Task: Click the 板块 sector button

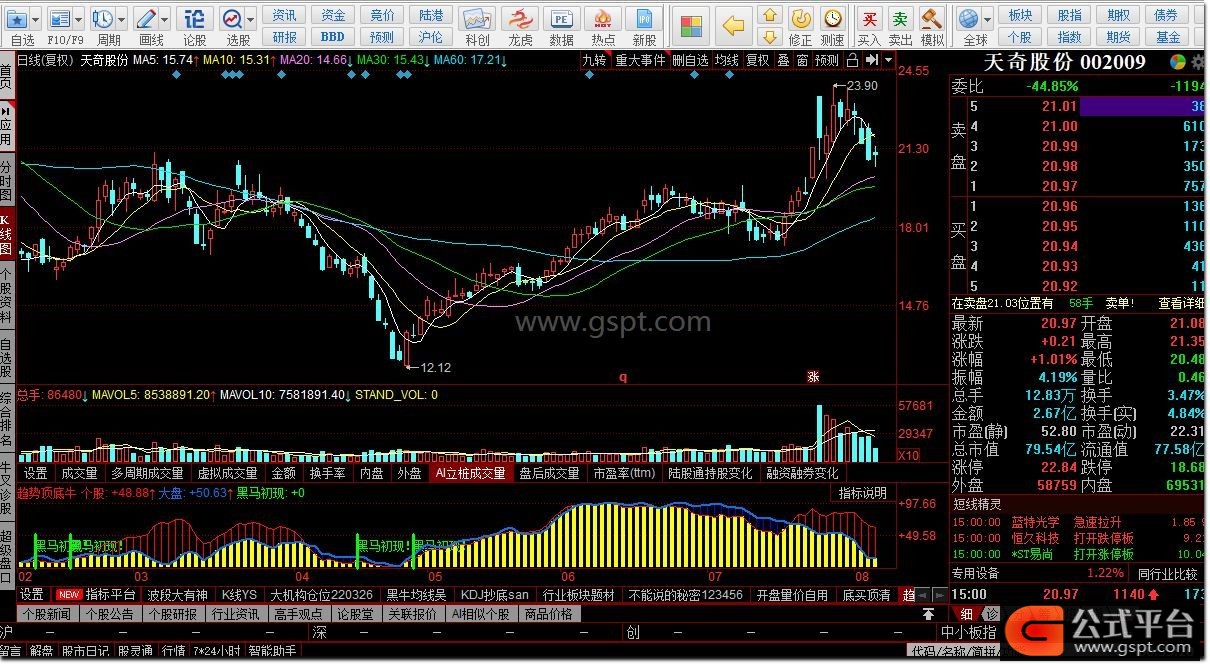Action: [x=1020, y=15]
